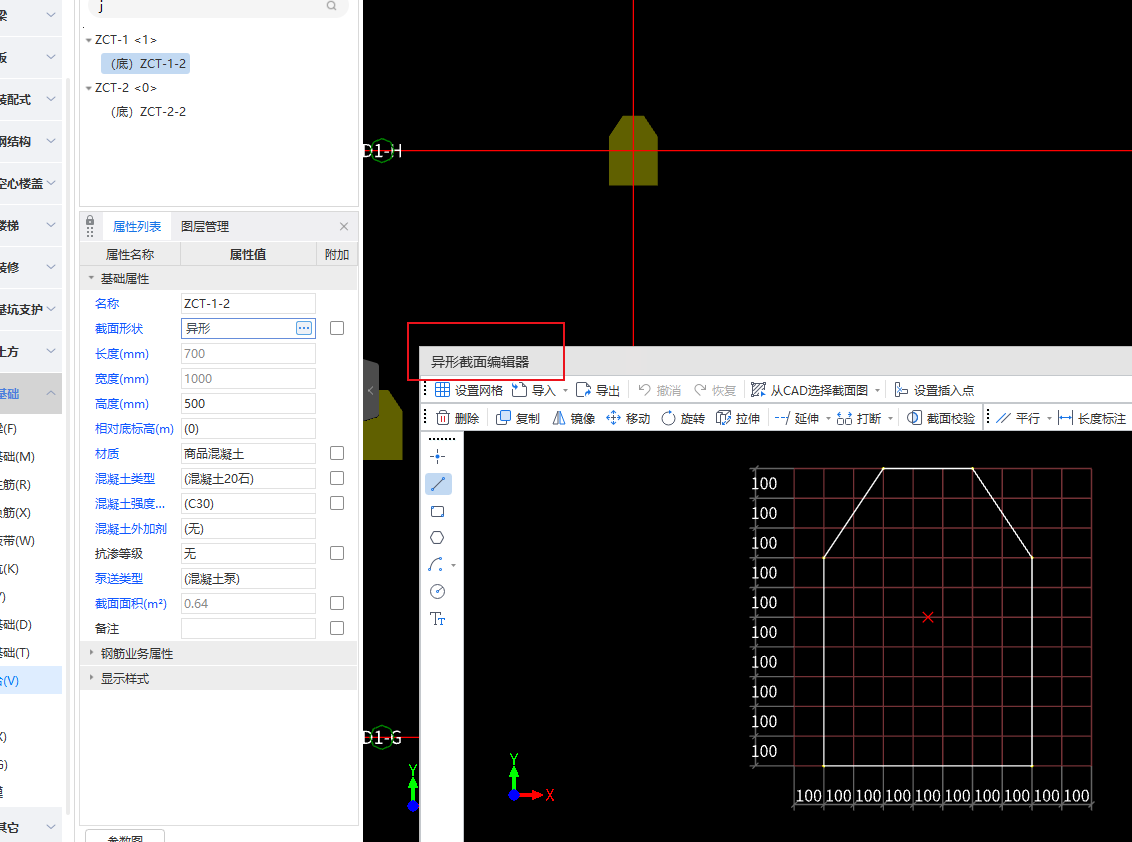1132x842 pixels.
Task: Expand the 显示样式 section
Action: [91, 678]
